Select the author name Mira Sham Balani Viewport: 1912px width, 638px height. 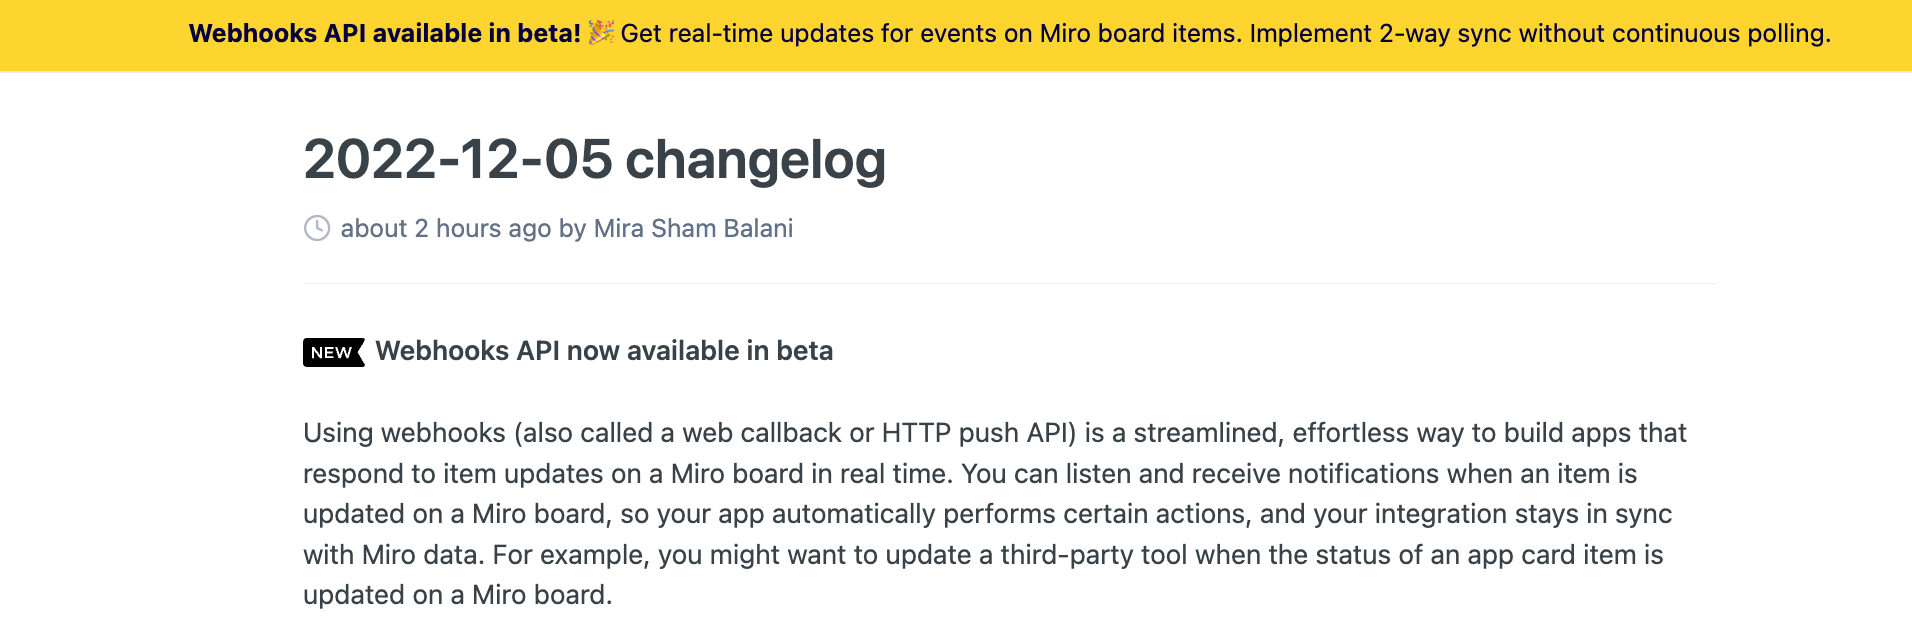[x=693, y=228]
